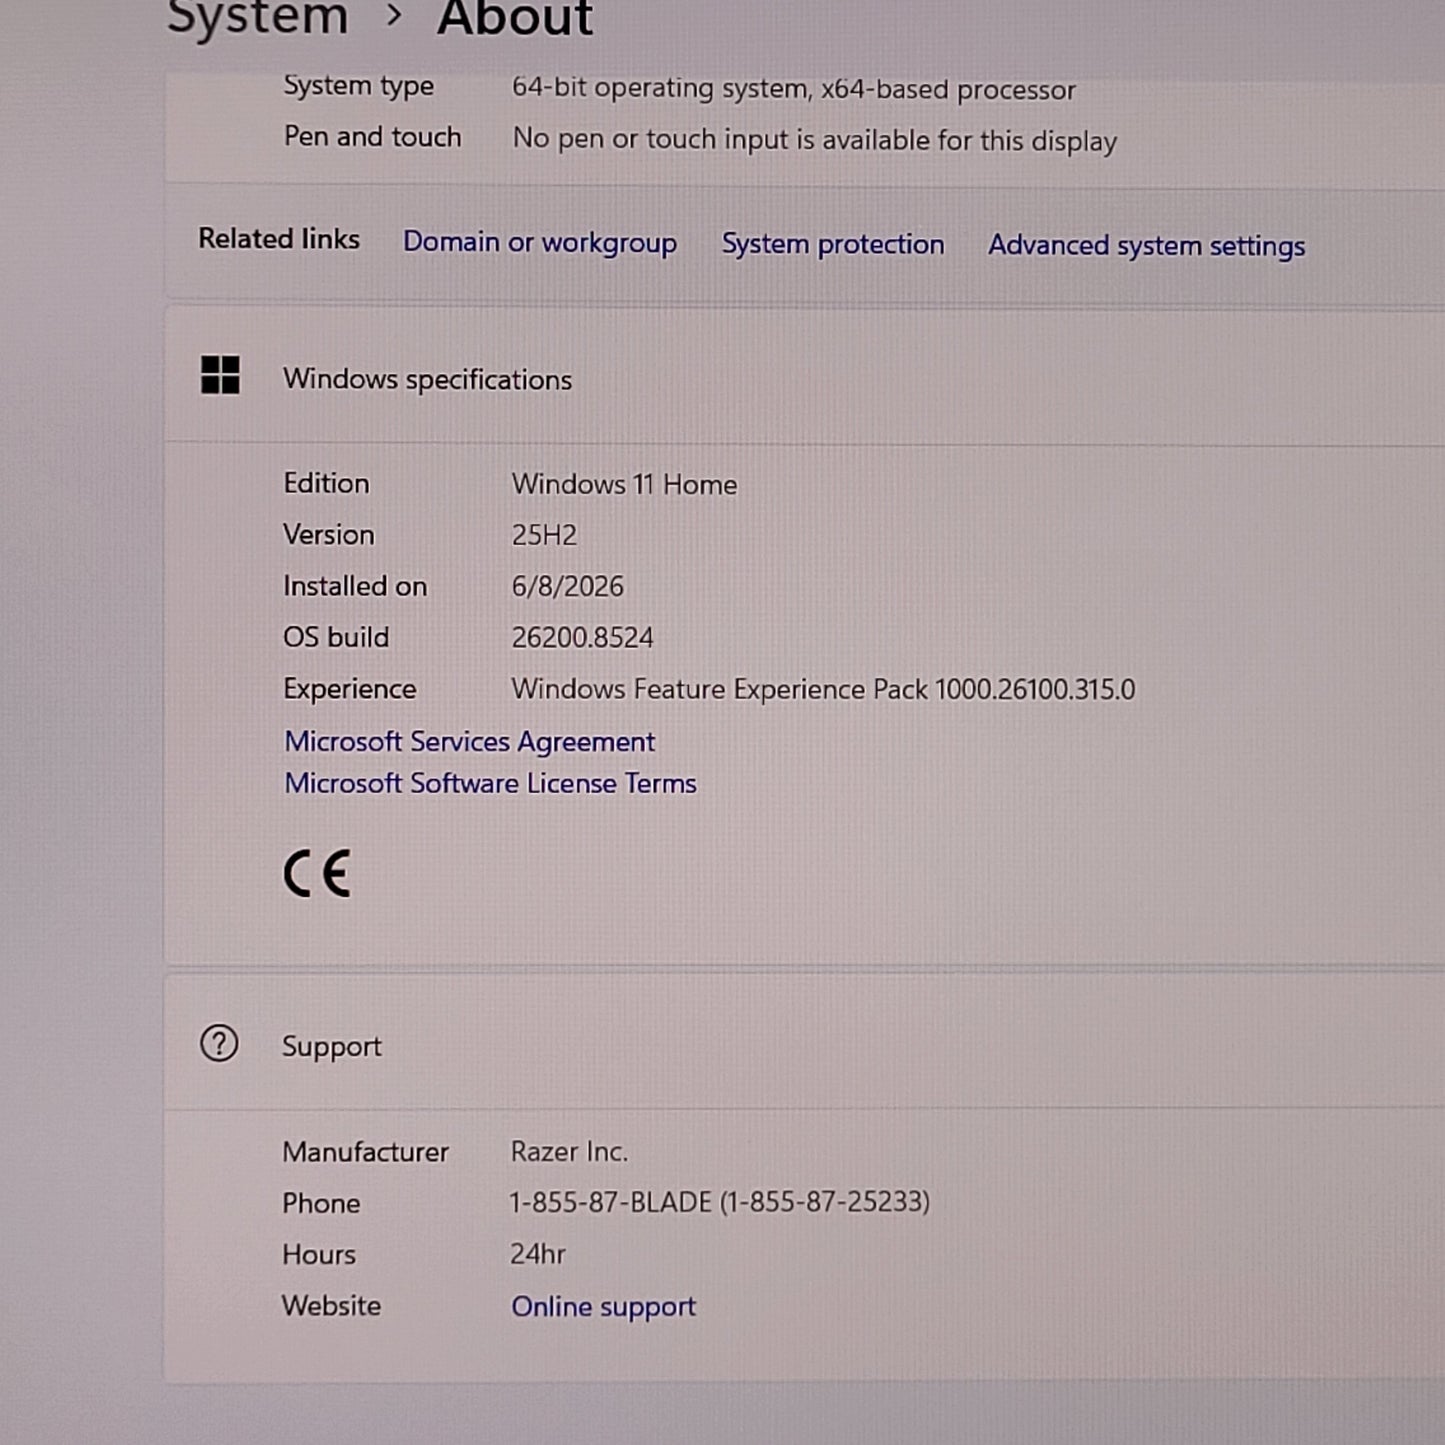This screenshot has height=1445, width=1445.
Task: Click the Pen and touch label
Action: pos(373,137)
